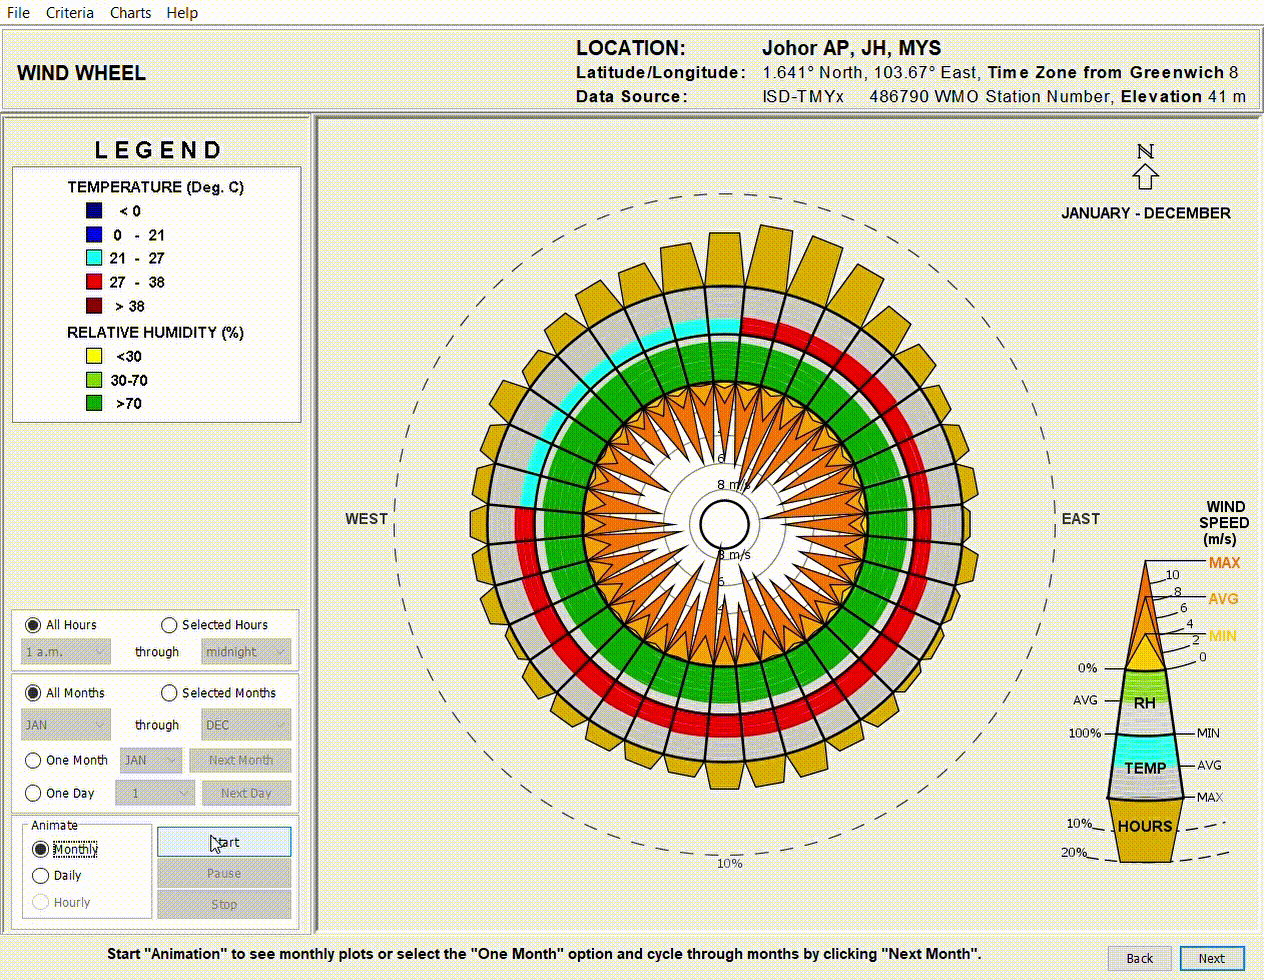Screen dimensions: 1264x980
Task: Click the TEMP segment in legend key
Action: tap(1145, 767)
